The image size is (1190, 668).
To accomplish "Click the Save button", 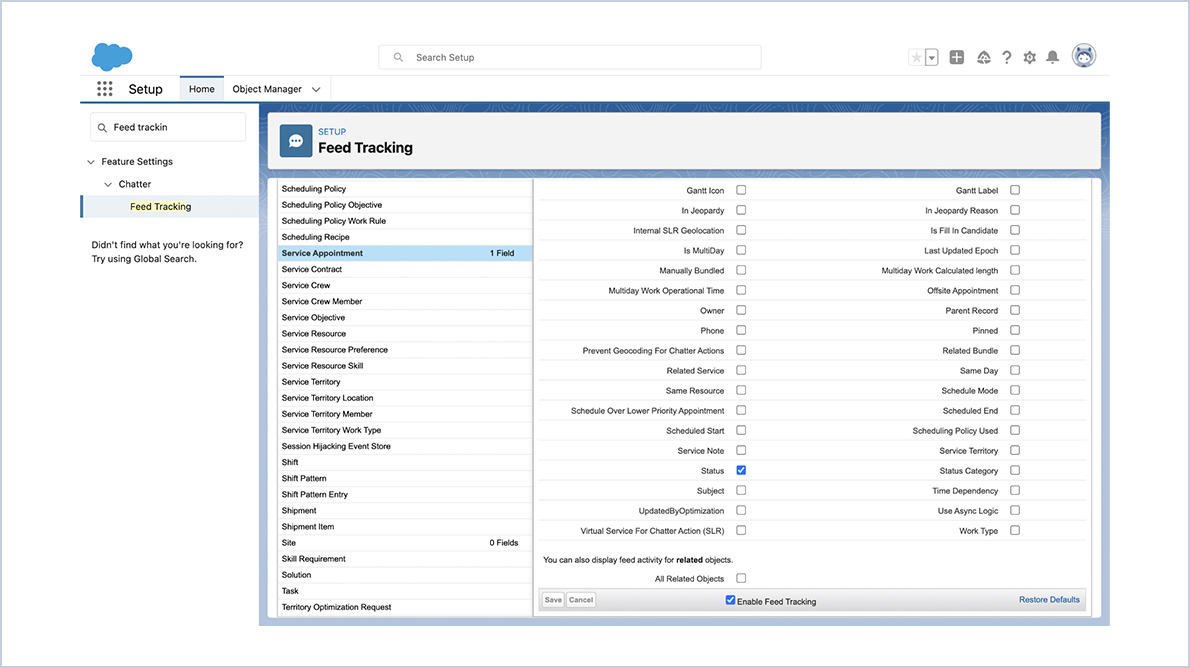I will point(553,599).
